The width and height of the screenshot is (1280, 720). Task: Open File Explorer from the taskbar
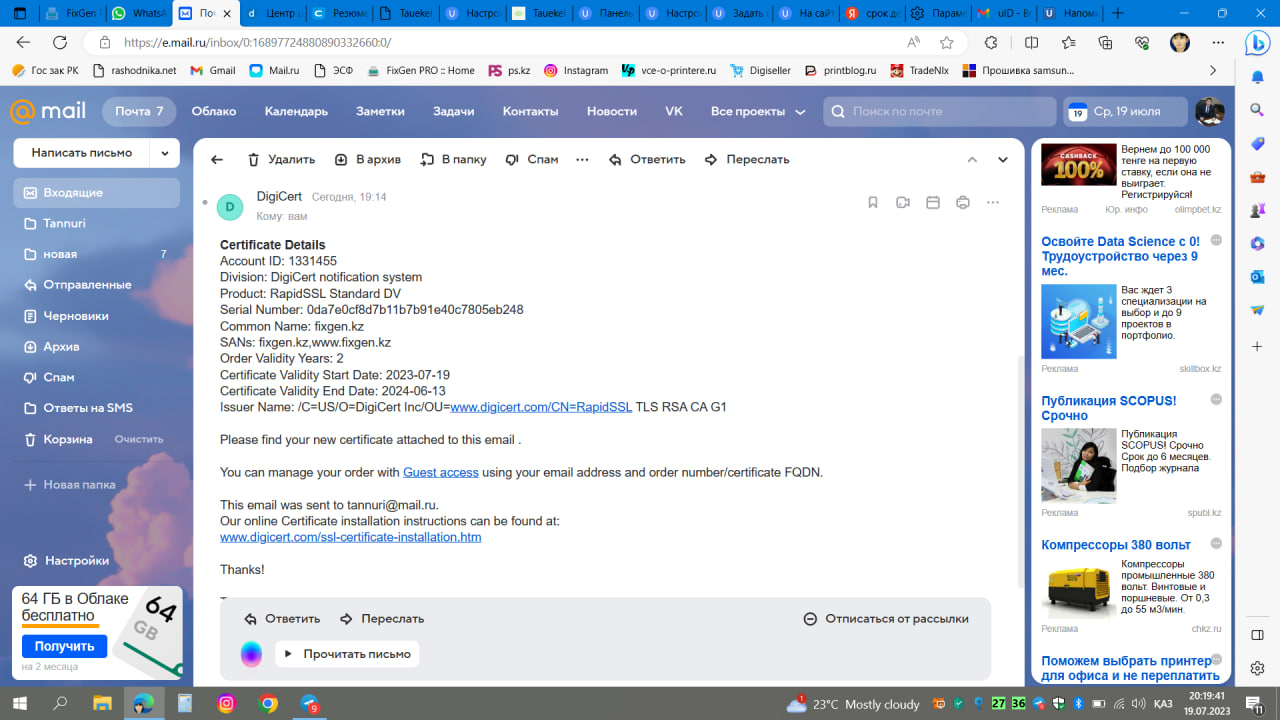pos(102,704)
